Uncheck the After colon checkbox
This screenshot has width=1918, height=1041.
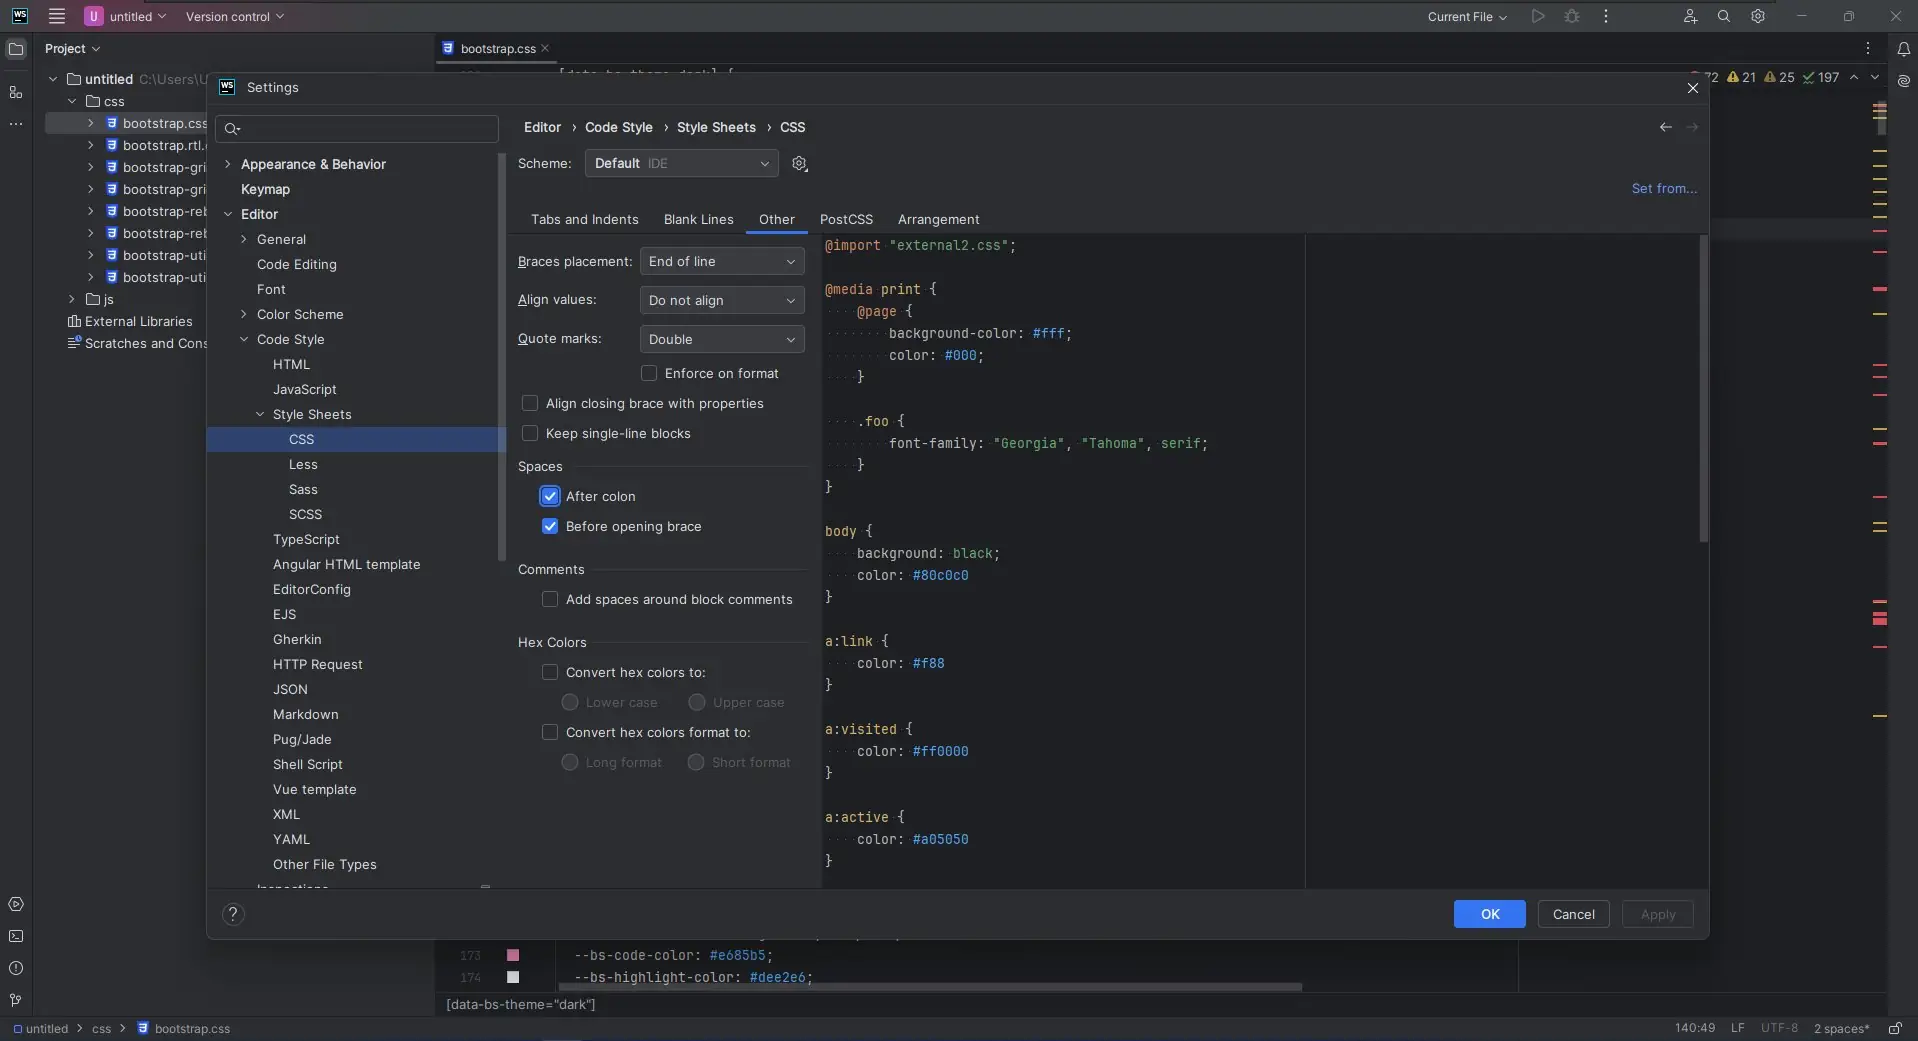pyautogui.click(x=550, y=496)
